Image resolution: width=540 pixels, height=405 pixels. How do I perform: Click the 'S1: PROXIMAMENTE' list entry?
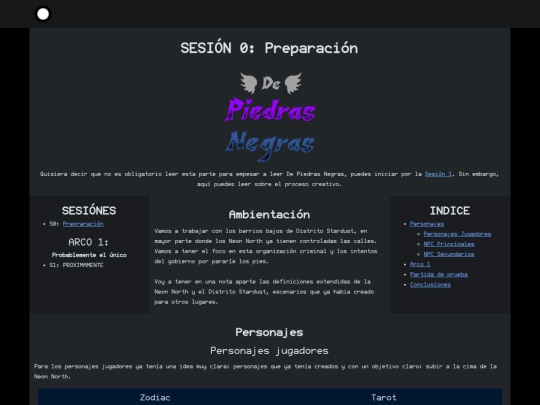[76, 265]
